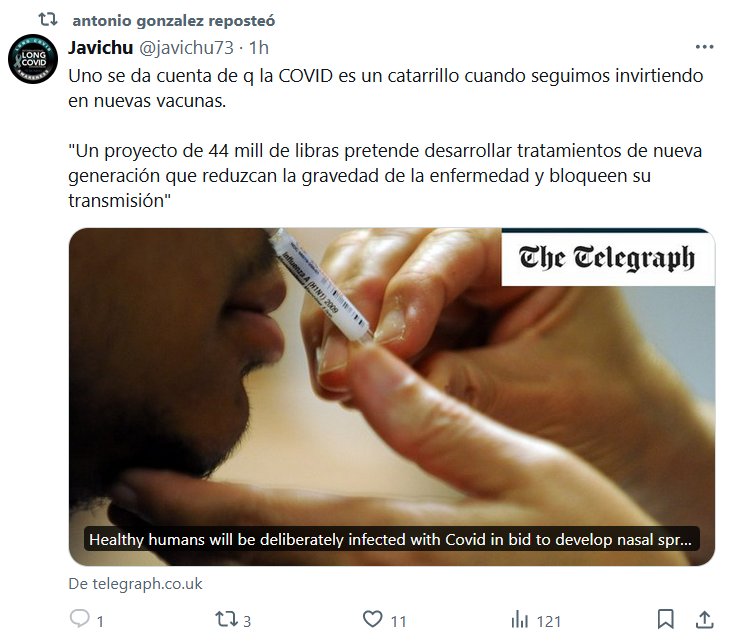Click the repost icon beside antonio gonzalez
The image size is (734, 642).
click(48, 20)
